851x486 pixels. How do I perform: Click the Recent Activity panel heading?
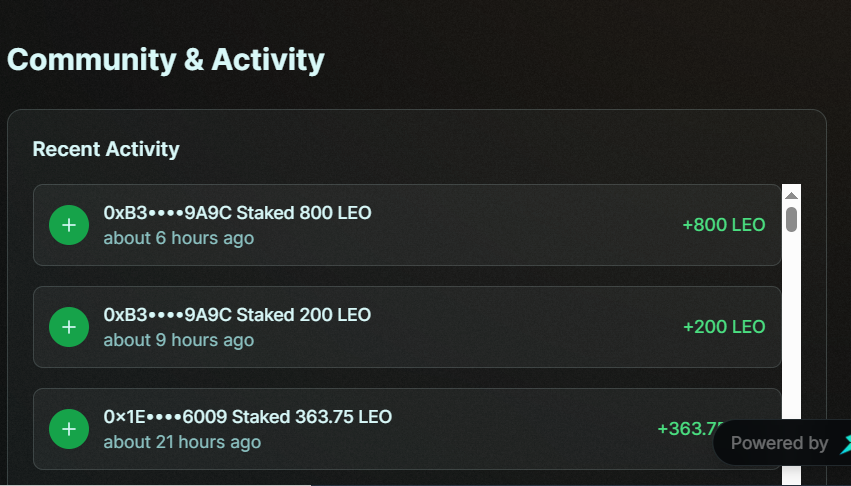click(x=106, y=149)
